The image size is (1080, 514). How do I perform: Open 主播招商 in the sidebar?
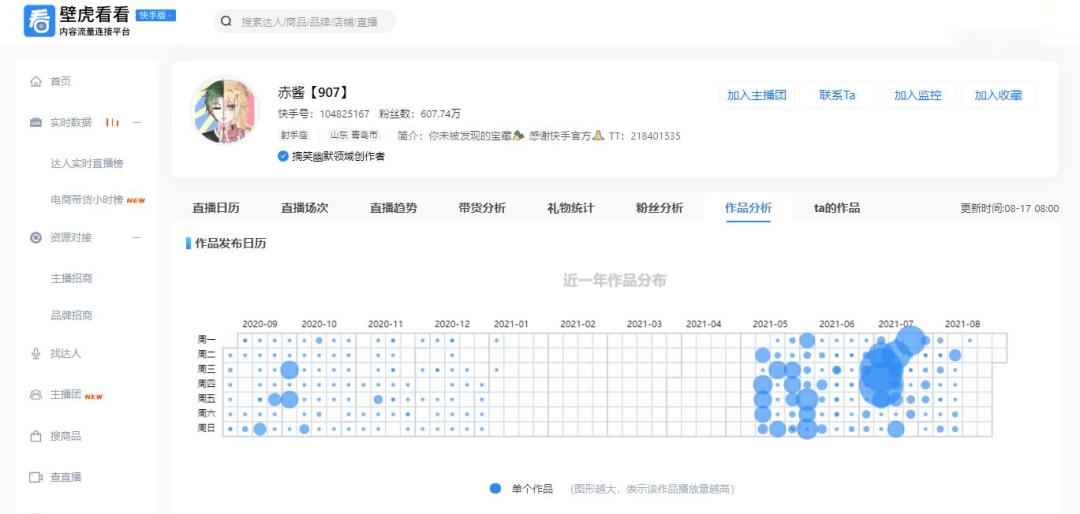click(x=72, y=278)
